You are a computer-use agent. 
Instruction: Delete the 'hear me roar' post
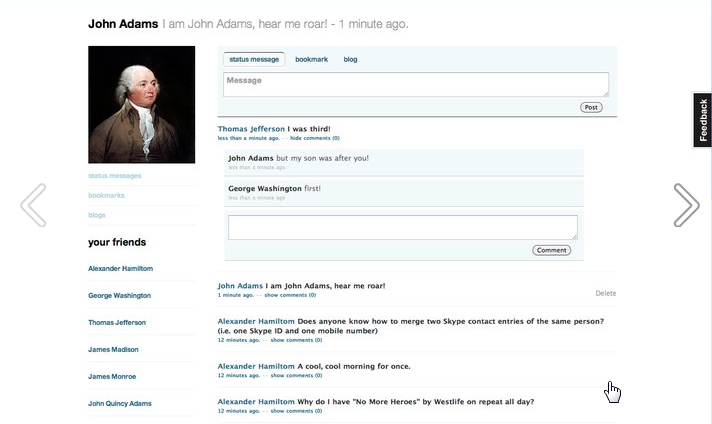click(606, 293)
